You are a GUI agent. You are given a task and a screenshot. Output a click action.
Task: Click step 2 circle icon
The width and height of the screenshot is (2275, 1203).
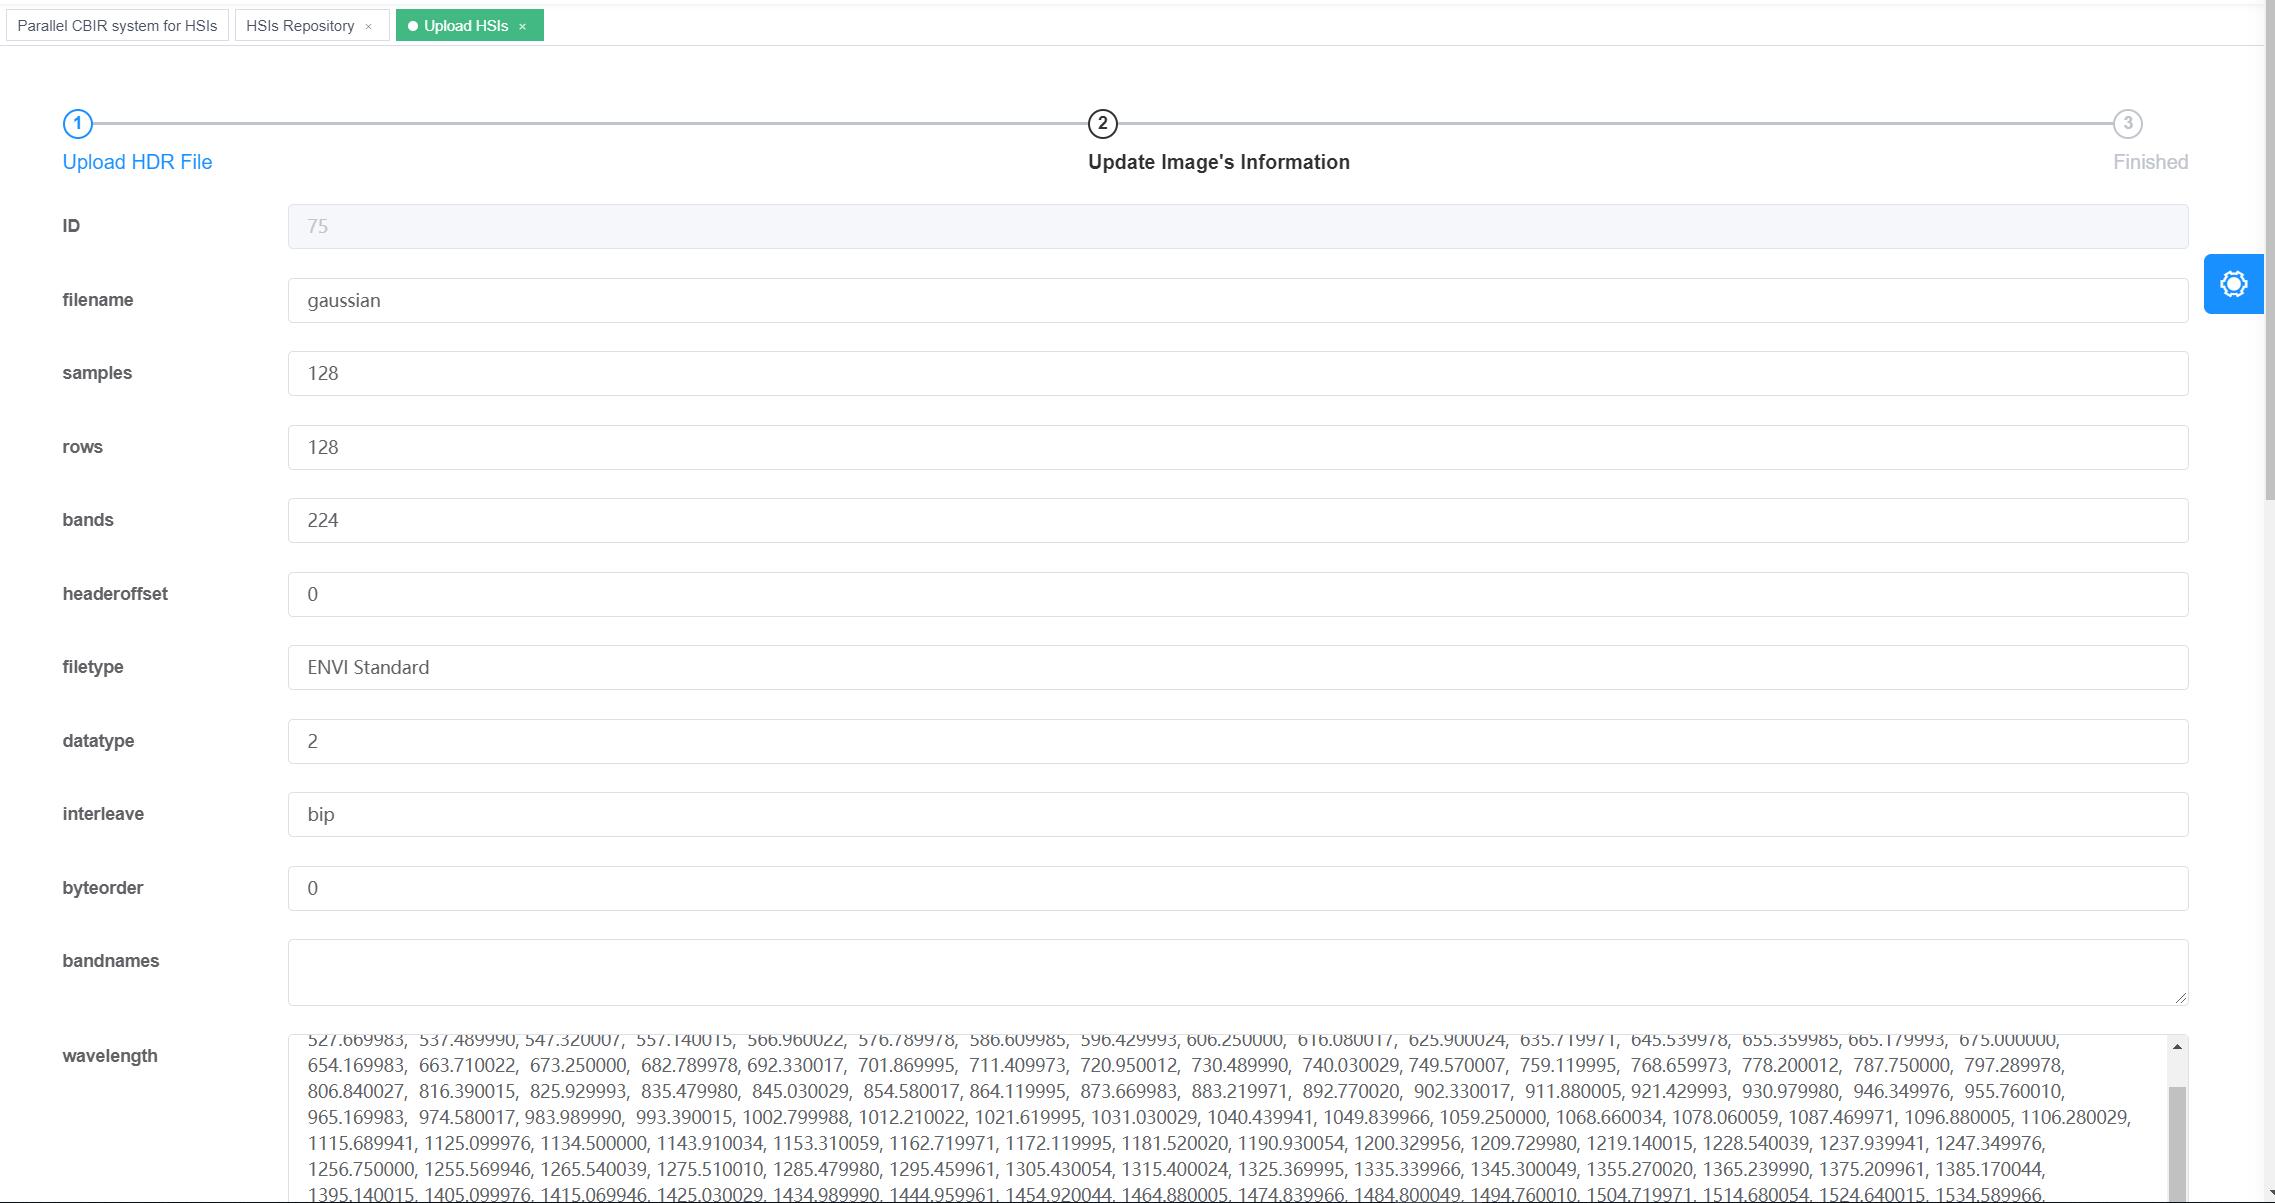[x=1102, y=124]
